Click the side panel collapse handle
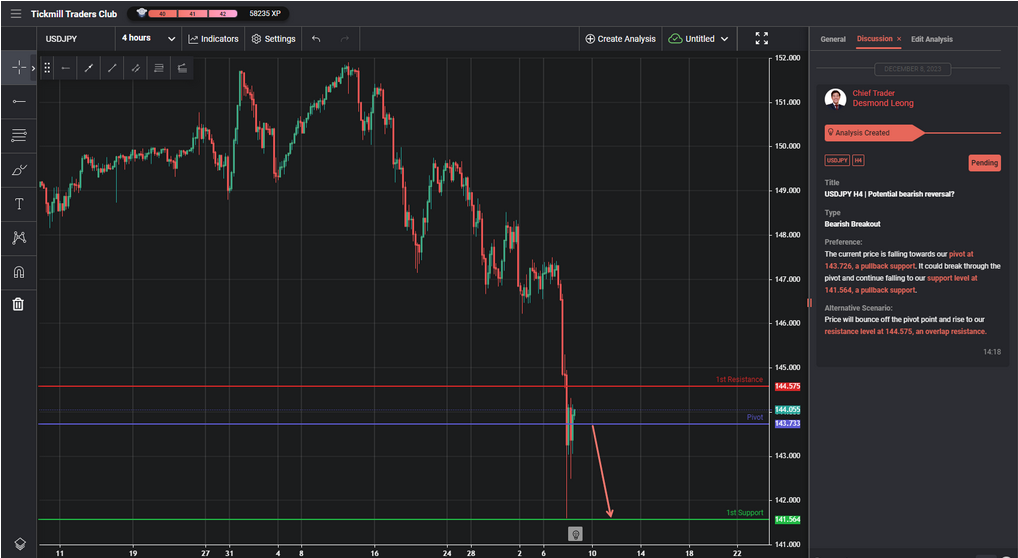Screen dimensions: 1018x558 [x=809, y=303]
